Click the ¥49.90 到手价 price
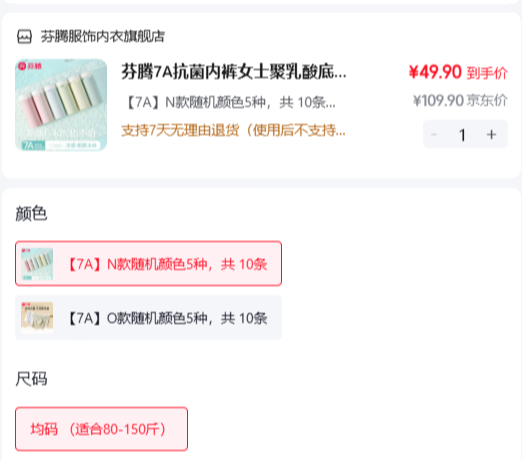522x460 pixels. (x=458, y=72)
